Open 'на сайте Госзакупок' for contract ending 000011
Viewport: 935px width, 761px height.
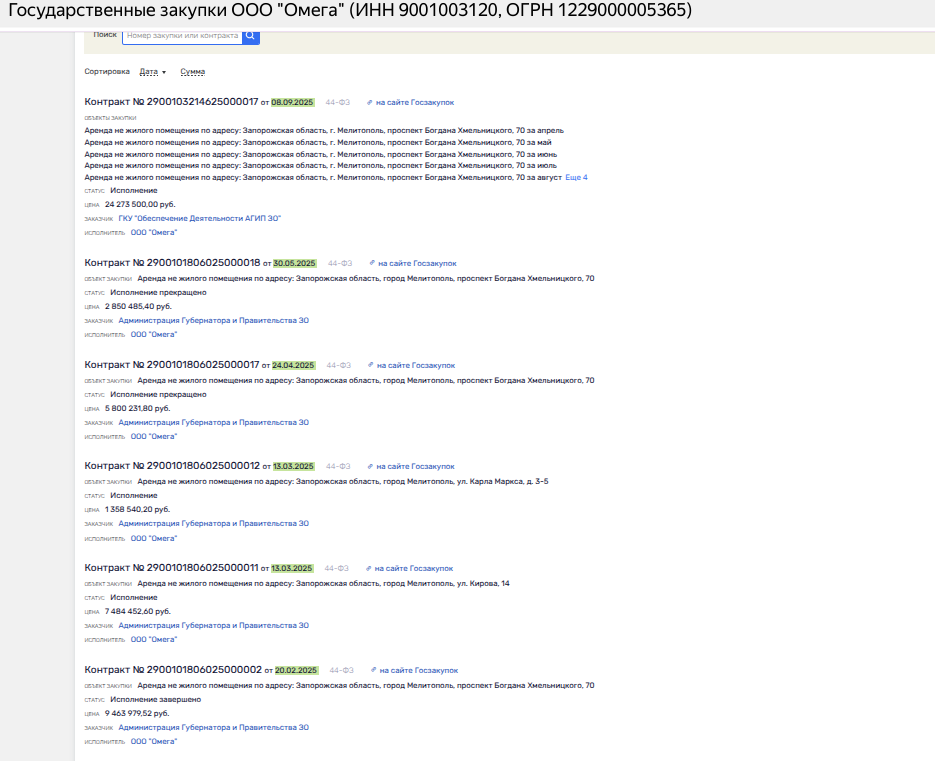point(415,568)
